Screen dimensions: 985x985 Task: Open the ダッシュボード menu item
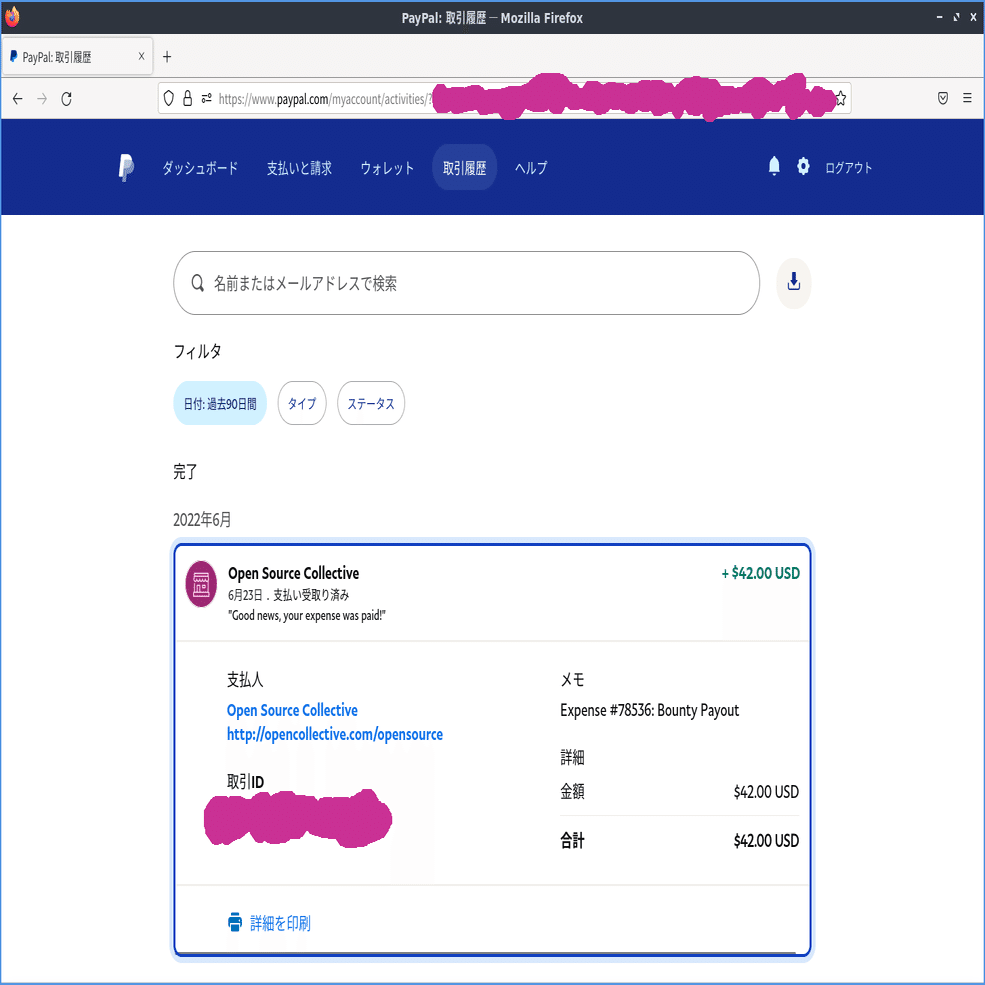point(200,168)
